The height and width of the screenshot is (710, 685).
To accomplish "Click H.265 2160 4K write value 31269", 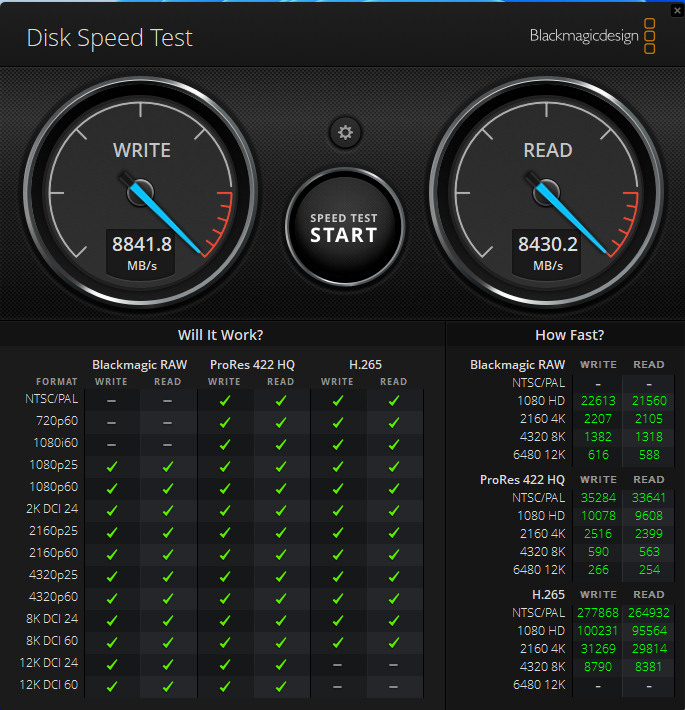I will pyautogui.click(x=598, y=649).
